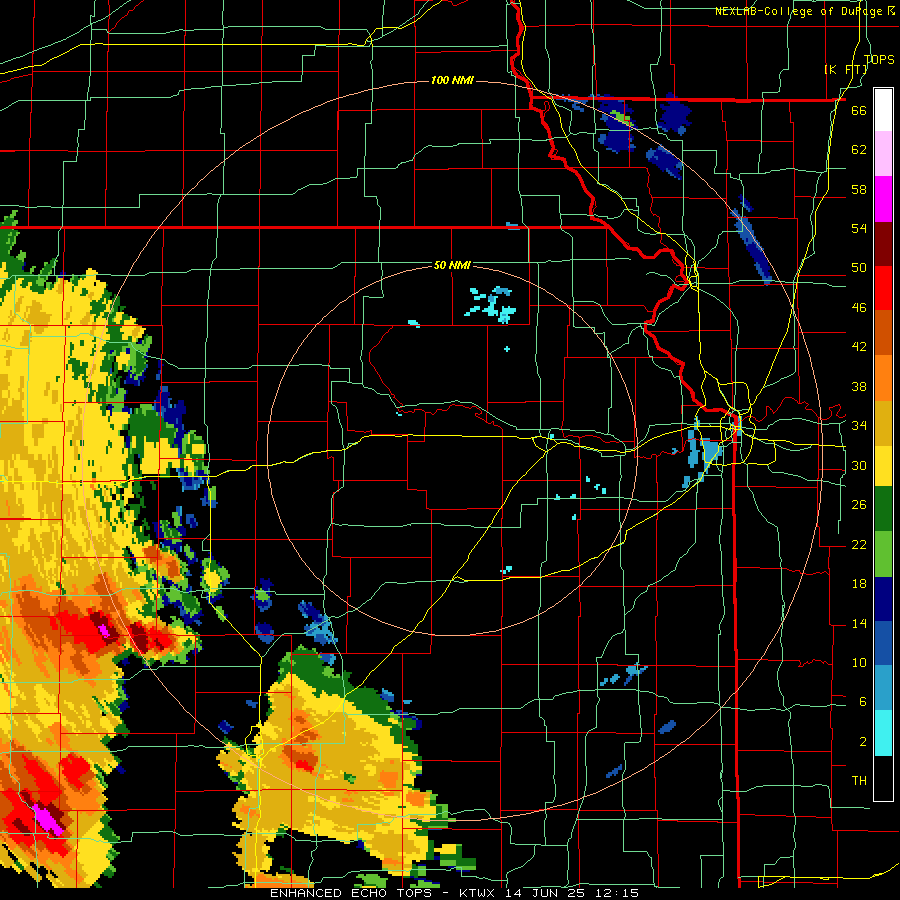Click the "26" legend value

coord(859,505)
